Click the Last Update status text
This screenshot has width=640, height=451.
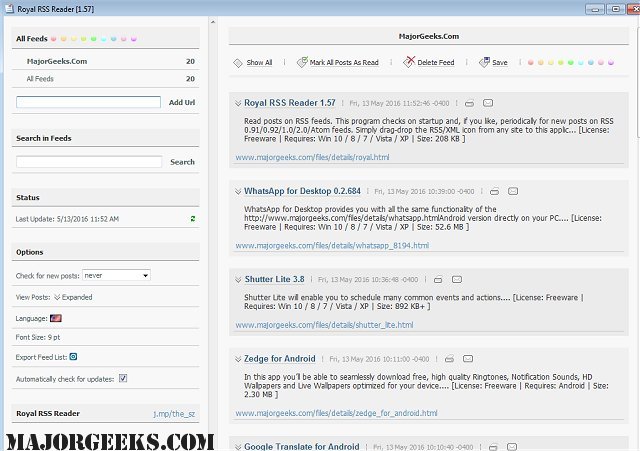pyautogui.click(x=67, y=219)
